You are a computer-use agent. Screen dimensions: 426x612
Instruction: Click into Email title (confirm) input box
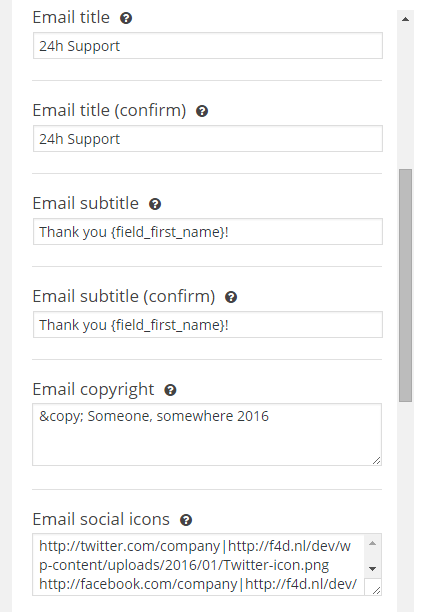click(208, 139)
